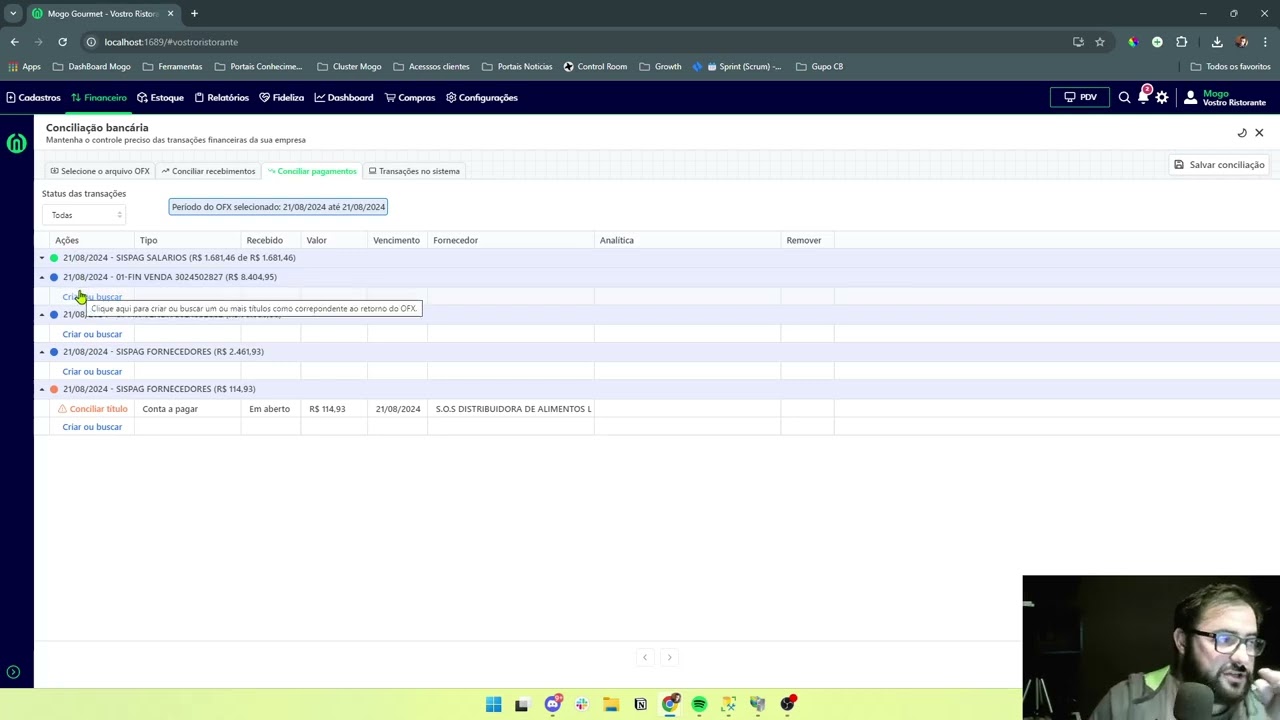Switch to Transações no sistema tab
The height and width of the screenshot is (720, 1280).
[x=414, y=171]
